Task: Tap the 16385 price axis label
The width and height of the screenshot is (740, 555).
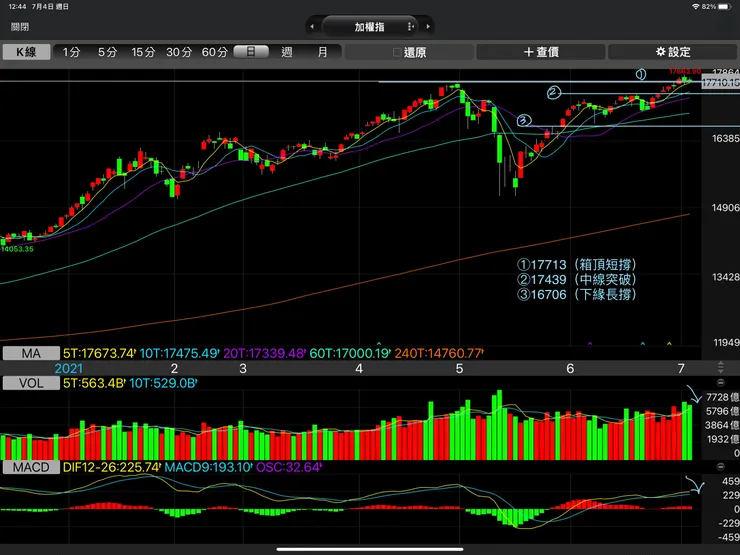Action: [x=725, y=138]
